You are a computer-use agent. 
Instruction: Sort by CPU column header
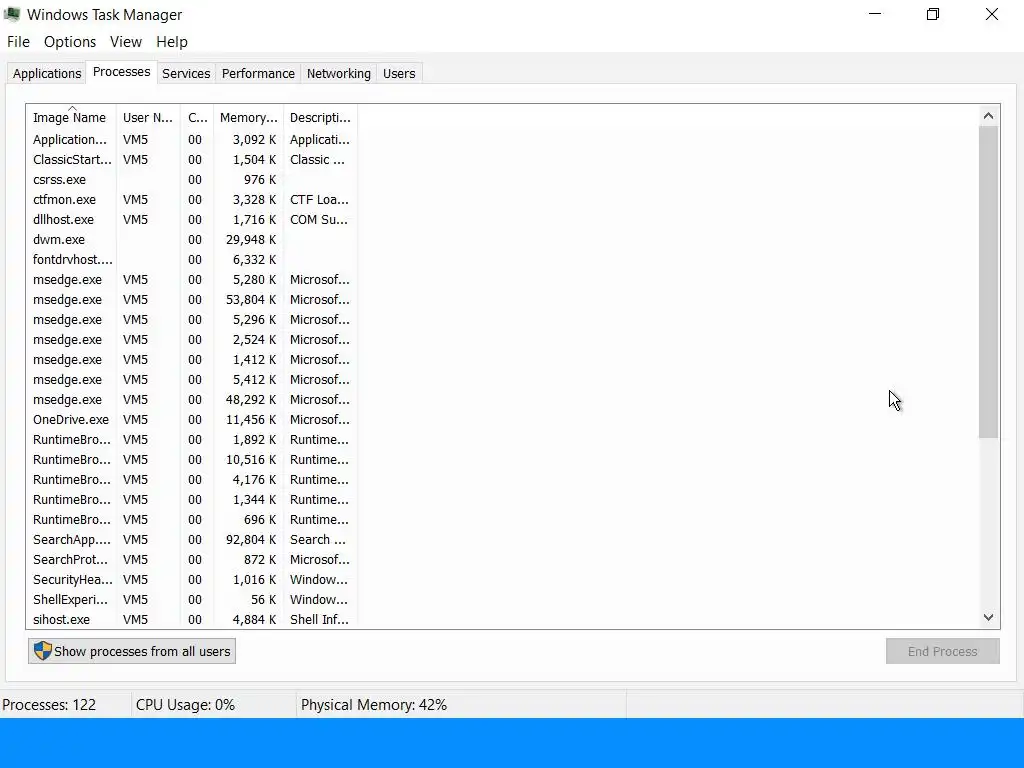tap(197, 118)
